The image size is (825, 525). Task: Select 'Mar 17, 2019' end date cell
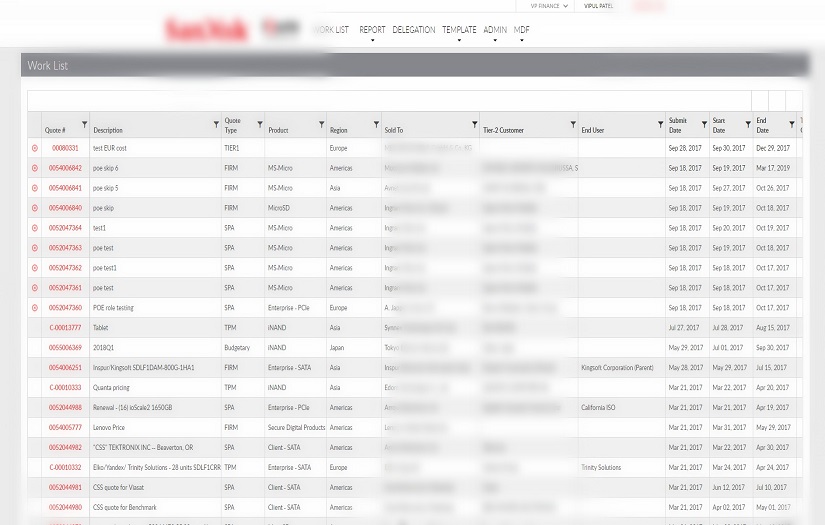click(773, 168)
